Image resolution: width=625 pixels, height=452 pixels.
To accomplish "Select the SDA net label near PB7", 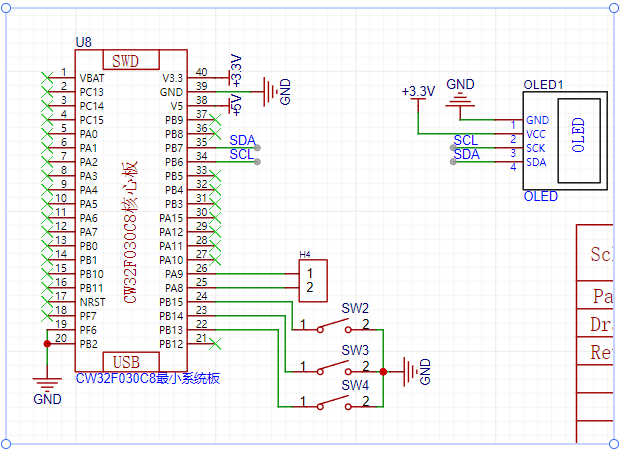I will pos(241,140).
